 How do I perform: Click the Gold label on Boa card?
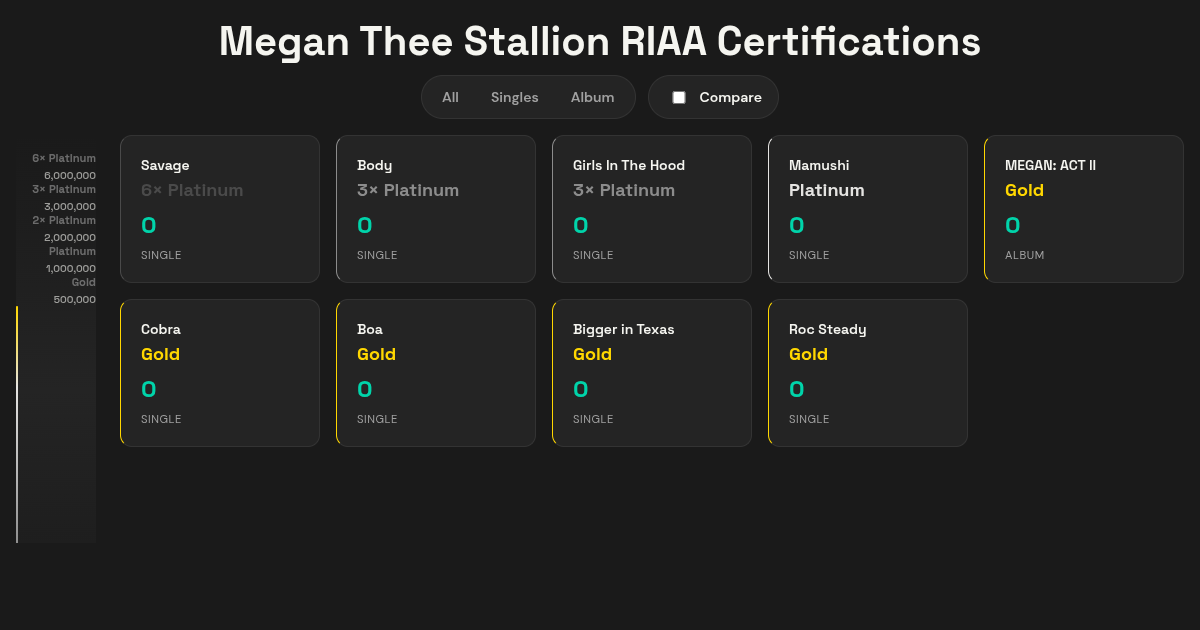(x=376, y=354)
